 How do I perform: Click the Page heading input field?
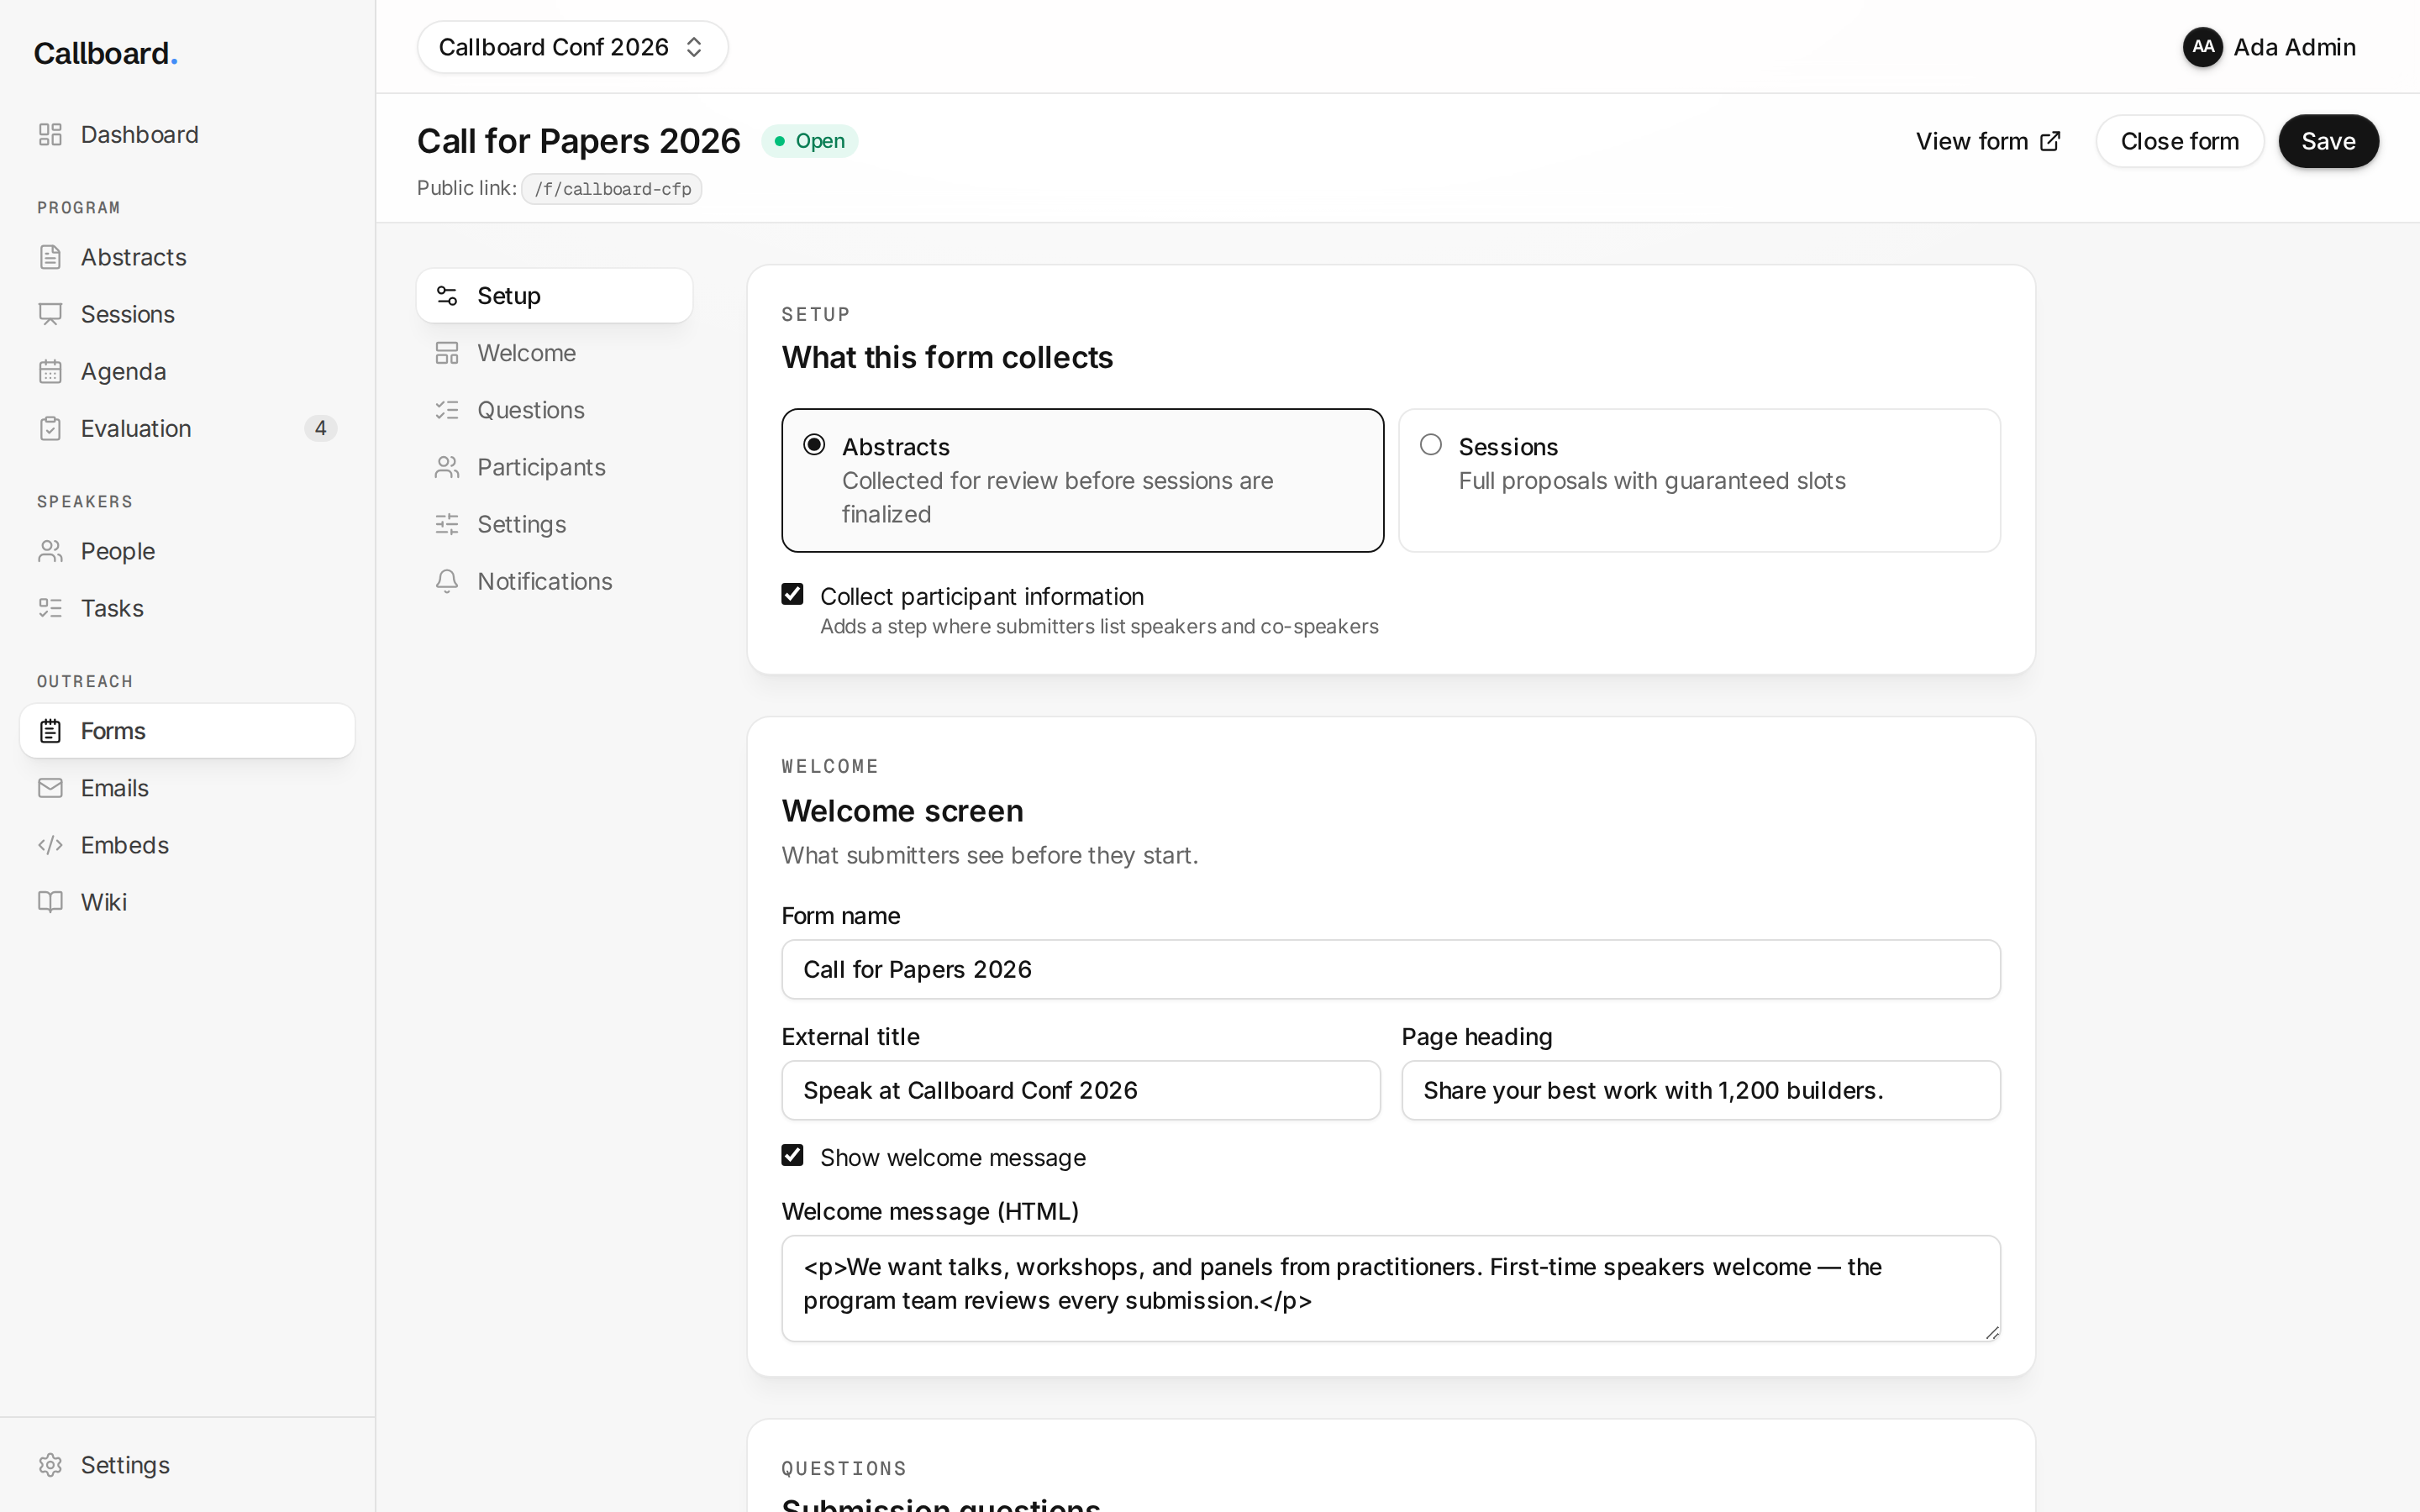(x=1700, y=1090)
